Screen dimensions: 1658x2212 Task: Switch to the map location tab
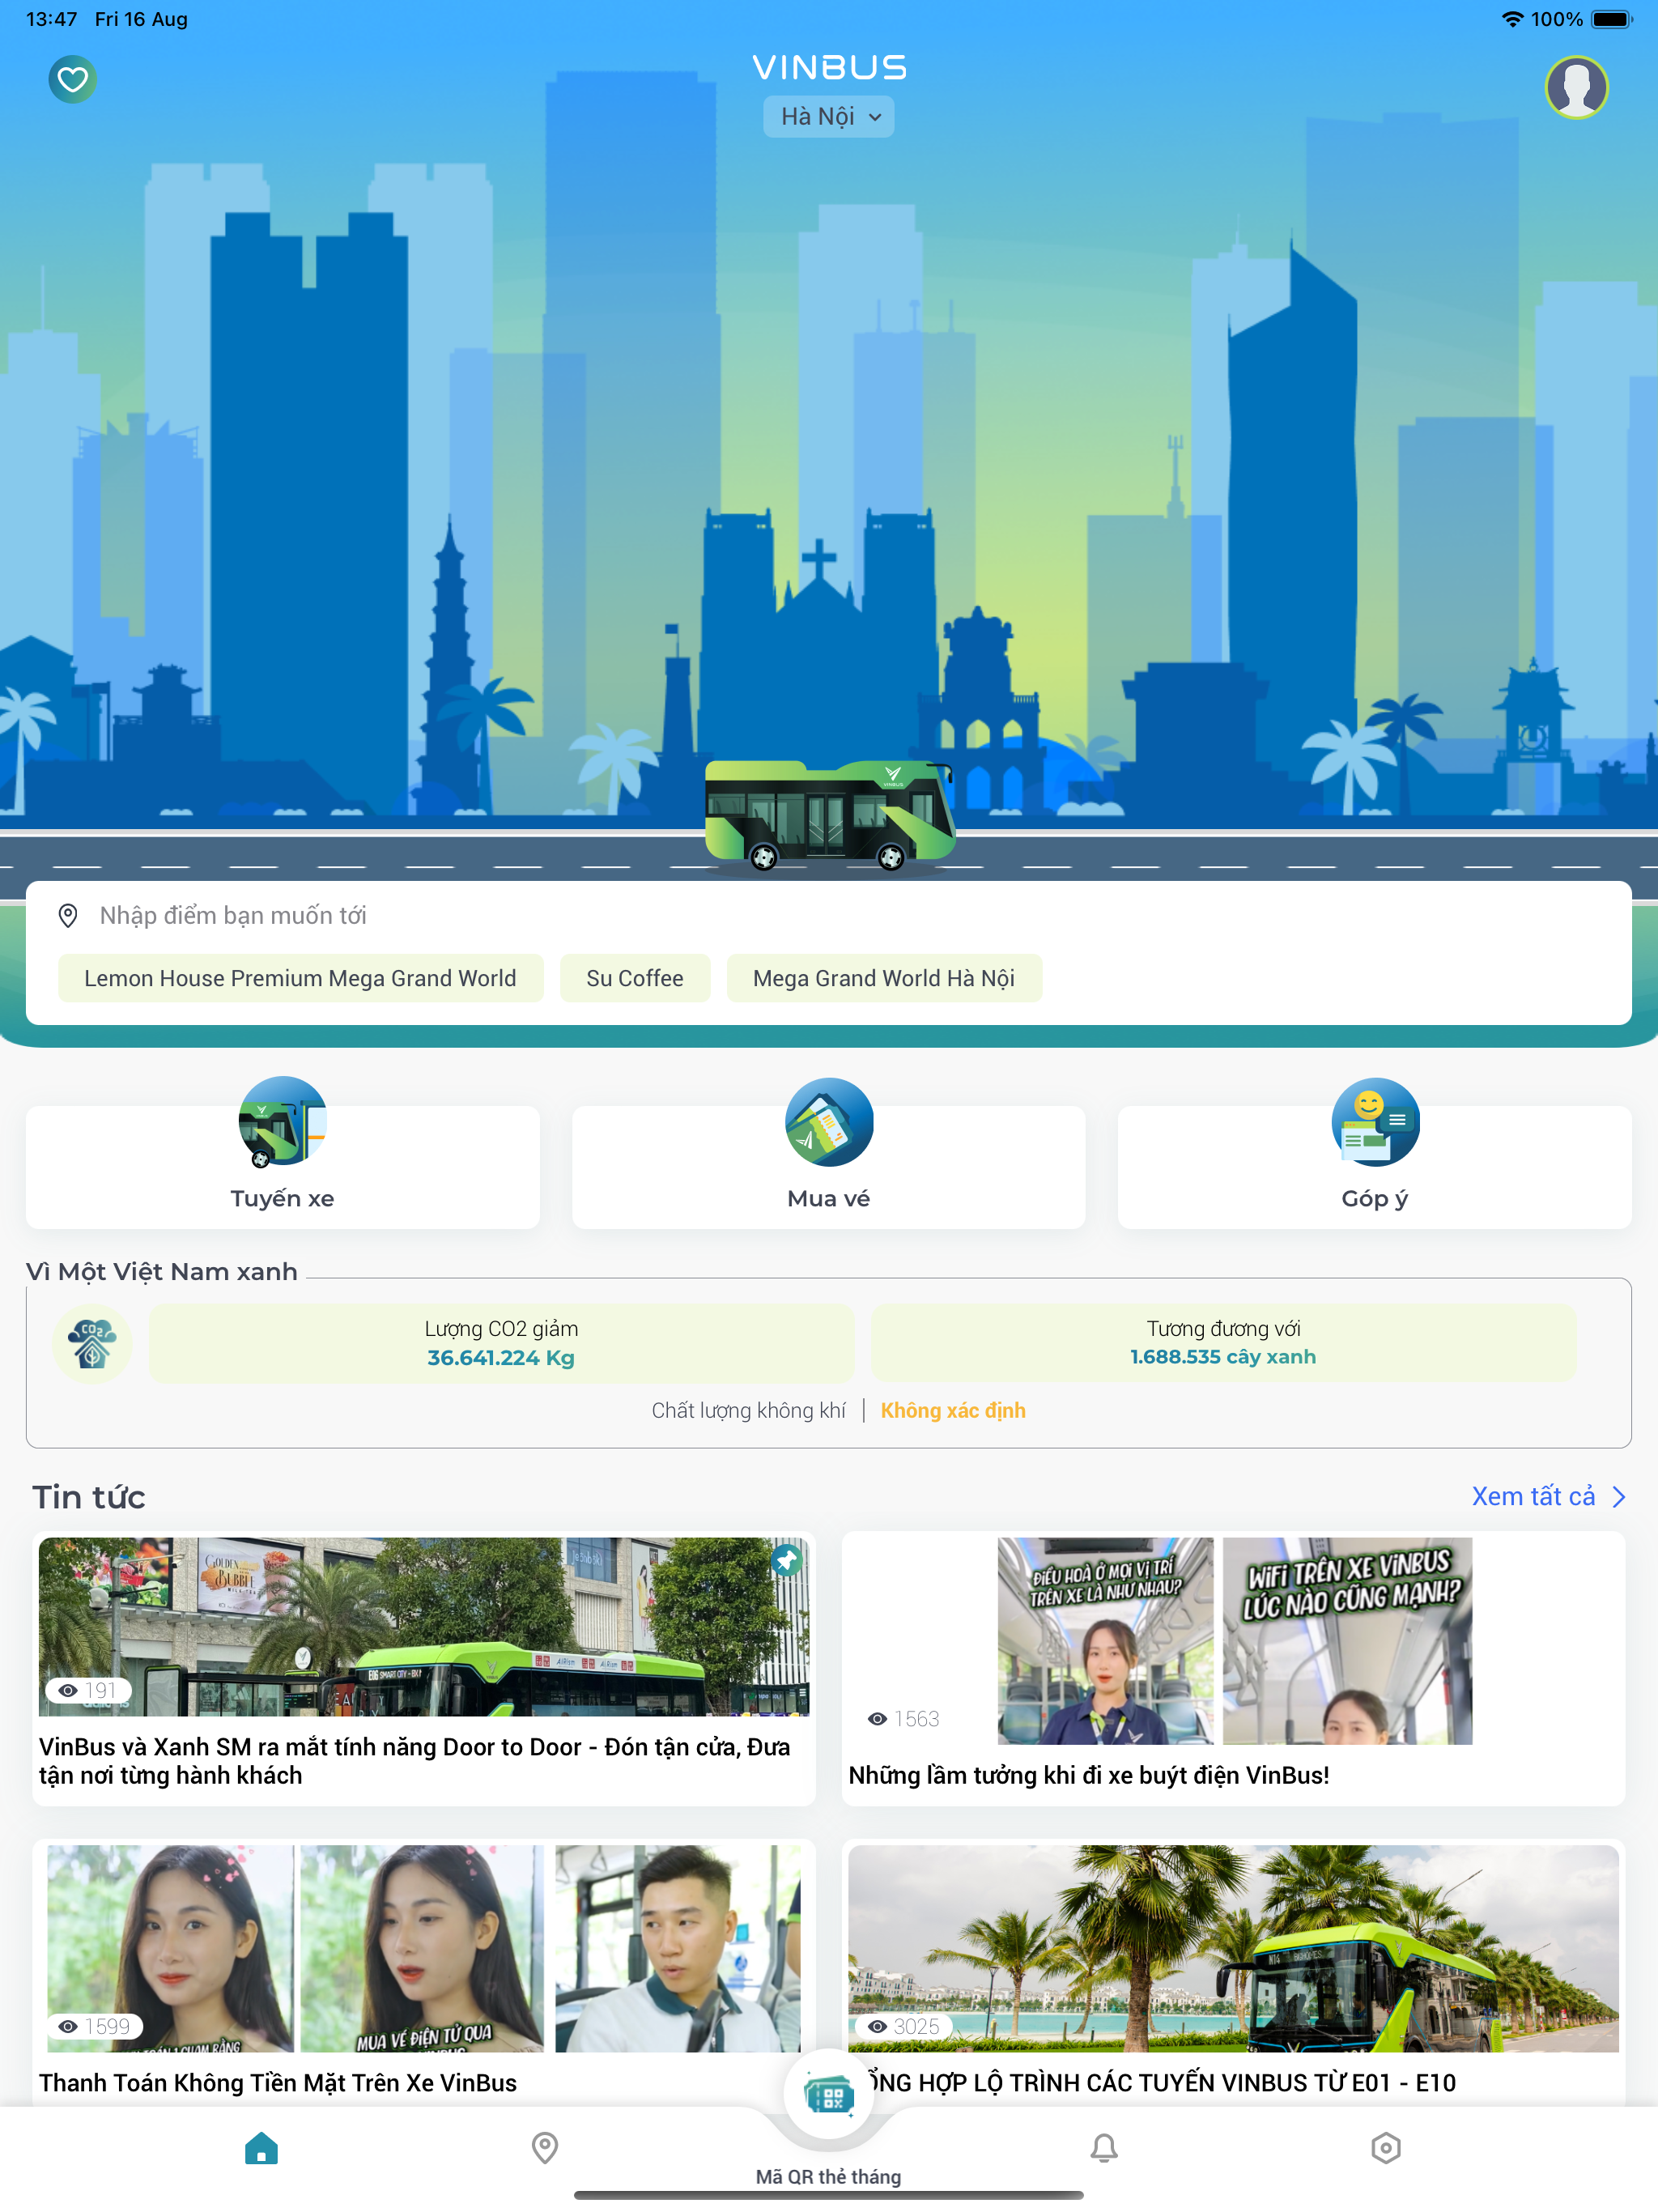point(544,2147)
